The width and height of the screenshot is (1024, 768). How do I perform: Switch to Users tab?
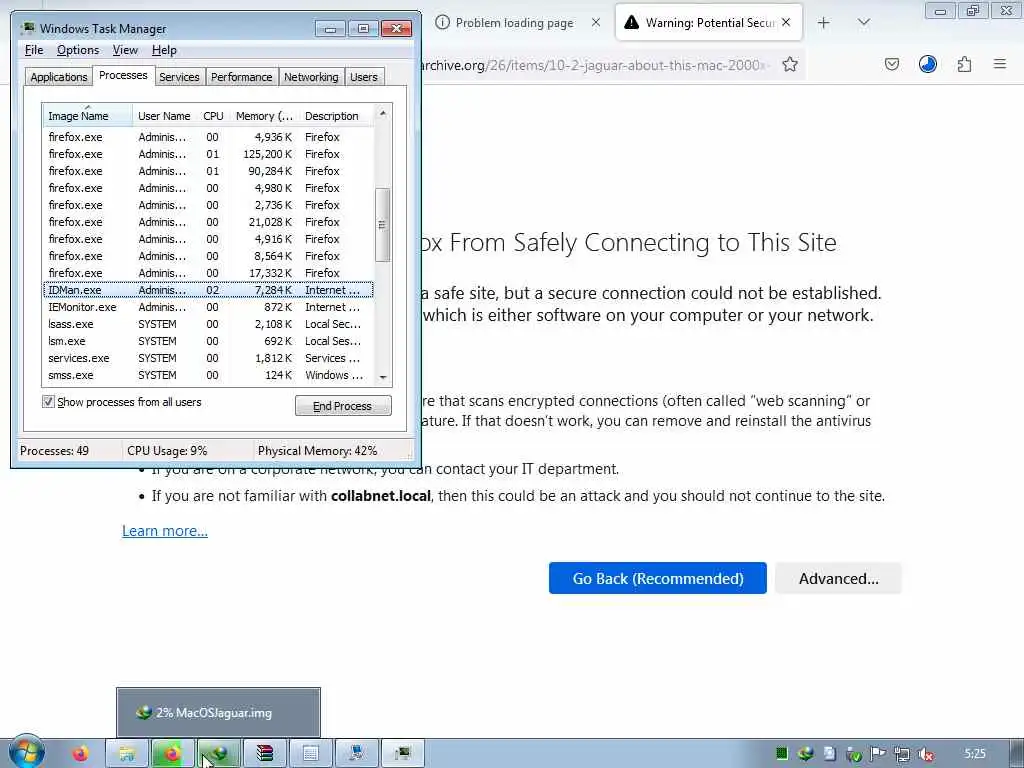(x=364, y=77)
